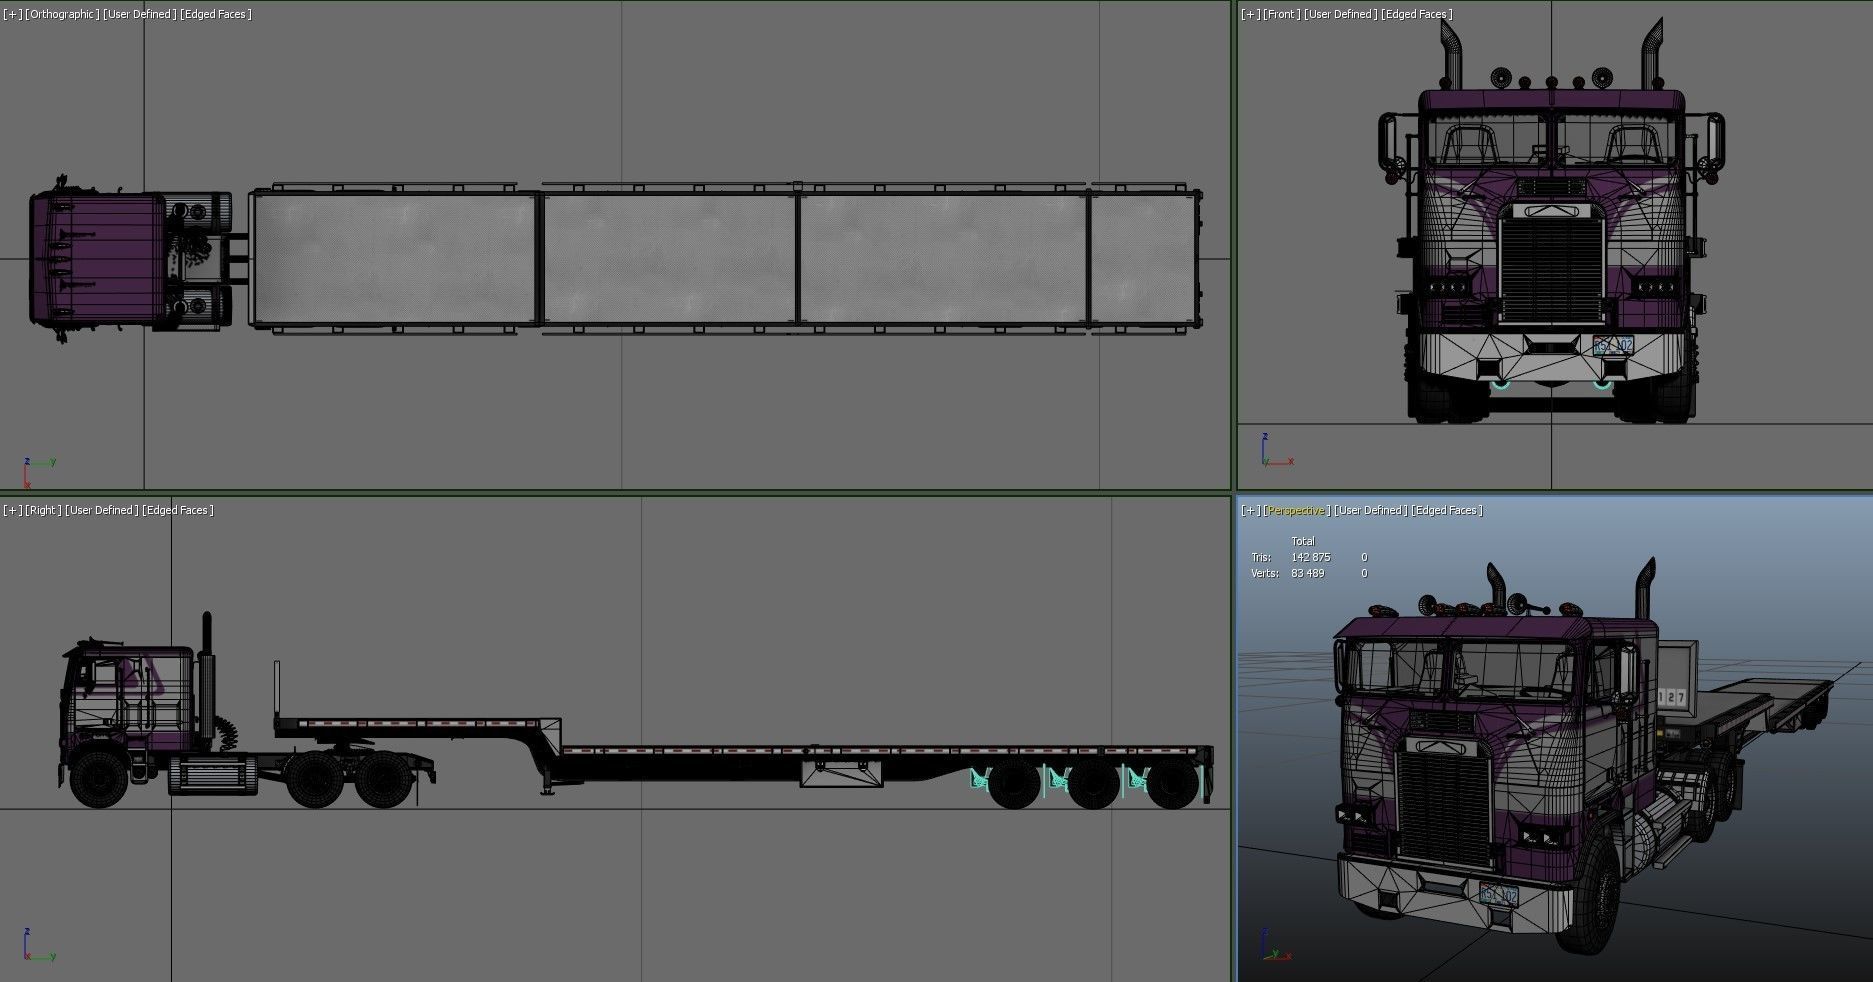
Task: Select the truck license plate in Perspective viewport
Action: click(x=1498, y=895)
